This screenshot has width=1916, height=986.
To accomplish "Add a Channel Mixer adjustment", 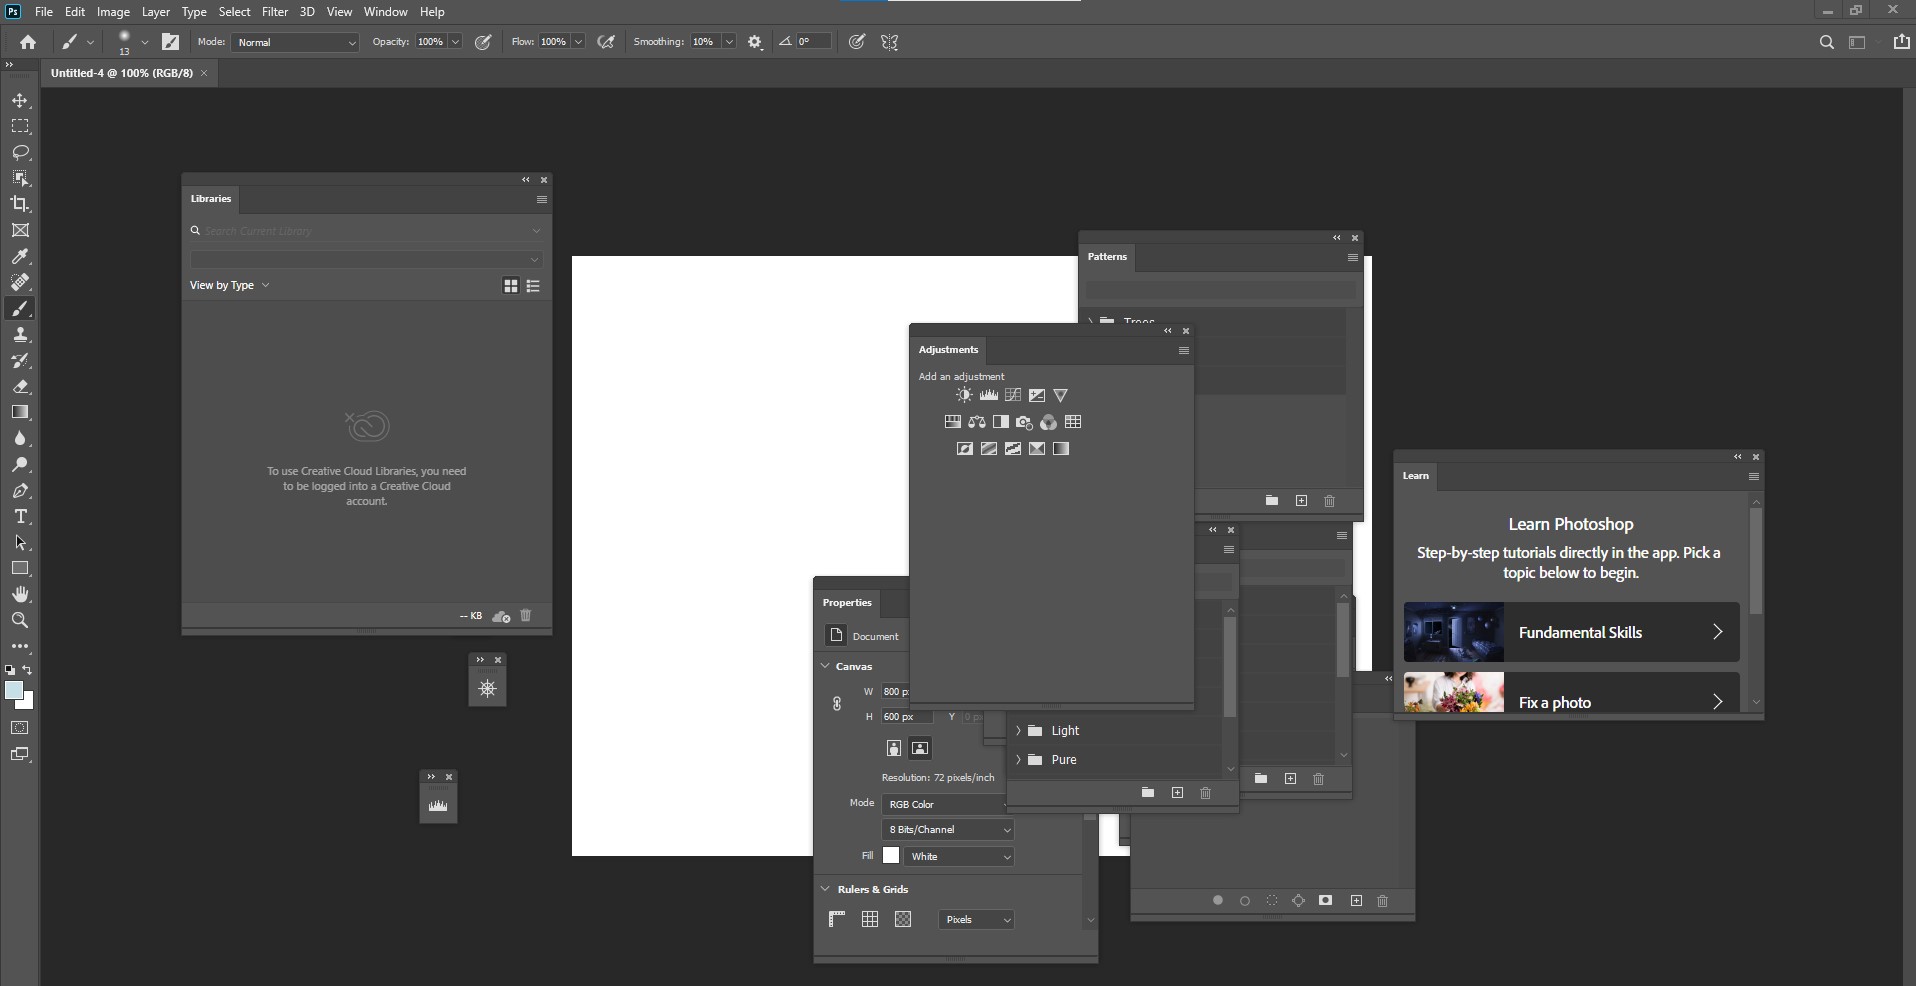I will click(1048, 422).
